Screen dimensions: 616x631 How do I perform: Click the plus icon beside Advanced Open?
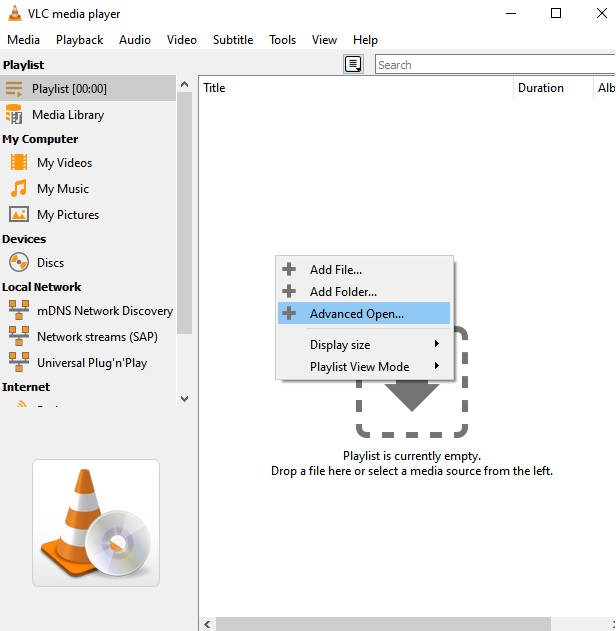[289, 313]
